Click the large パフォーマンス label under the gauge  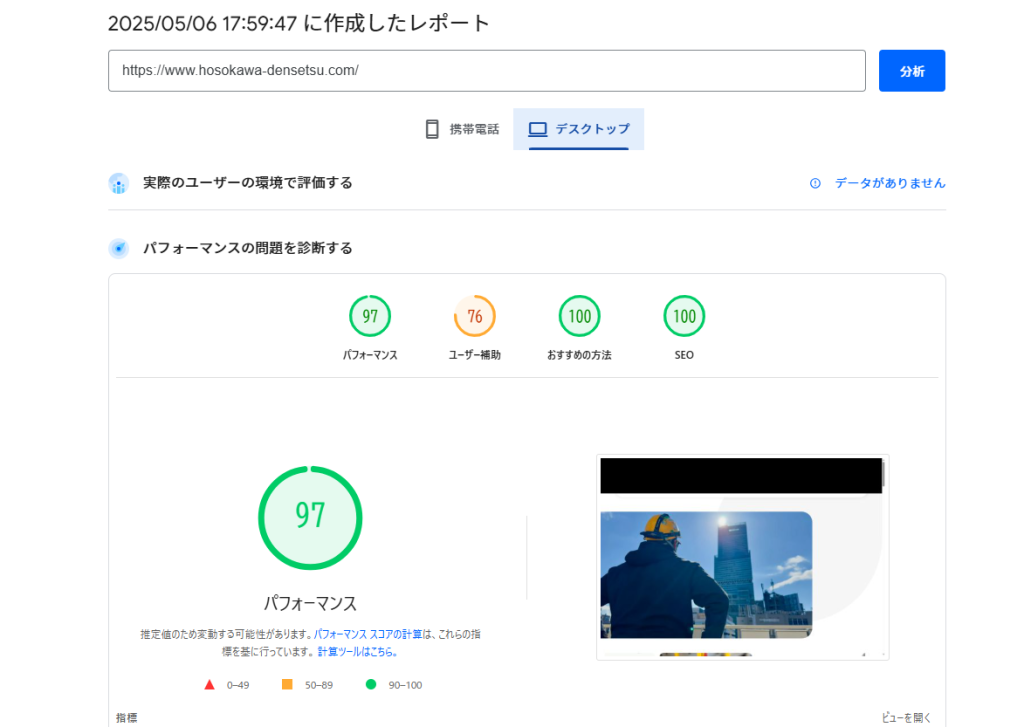310,603
